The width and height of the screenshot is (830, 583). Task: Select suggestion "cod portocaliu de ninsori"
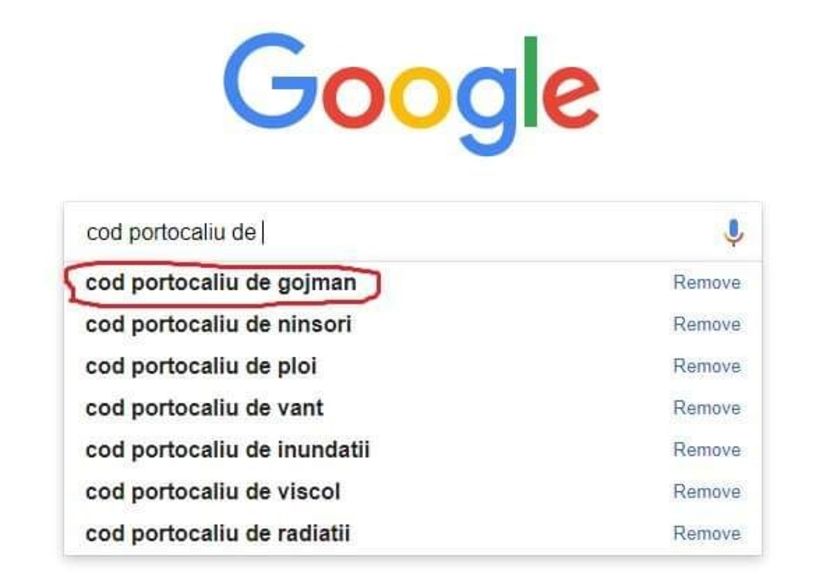click(x=218, y=325)
